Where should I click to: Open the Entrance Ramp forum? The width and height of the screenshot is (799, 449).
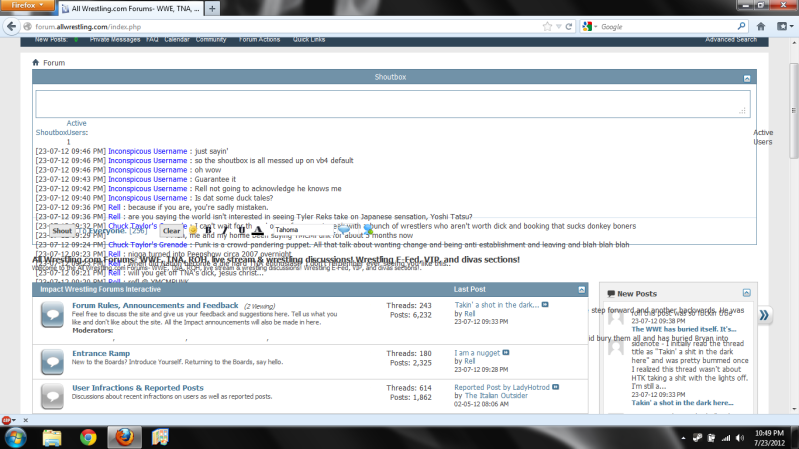101,353
